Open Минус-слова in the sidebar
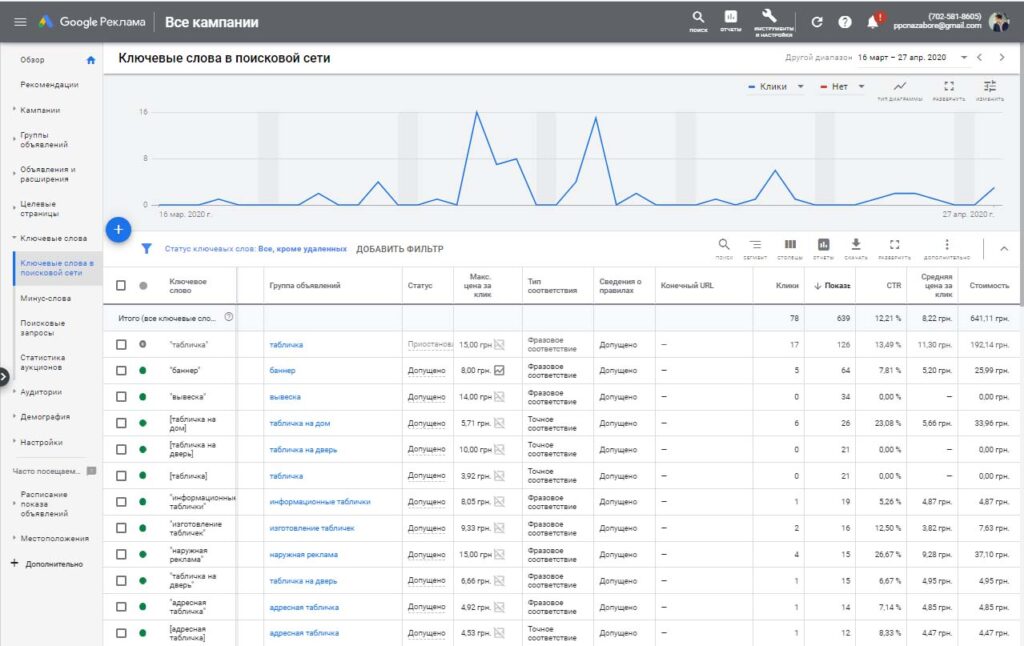This screenshot has width=1024, height=646. (46, 298)
